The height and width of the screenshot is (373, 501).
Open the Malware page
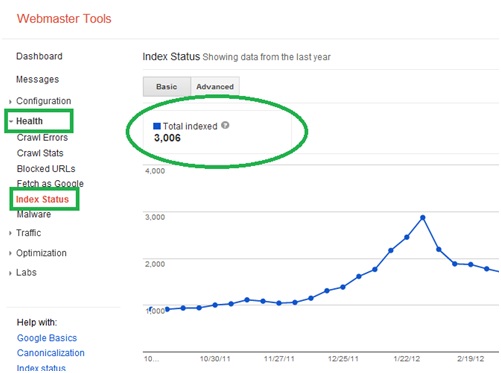coord(34,214)
